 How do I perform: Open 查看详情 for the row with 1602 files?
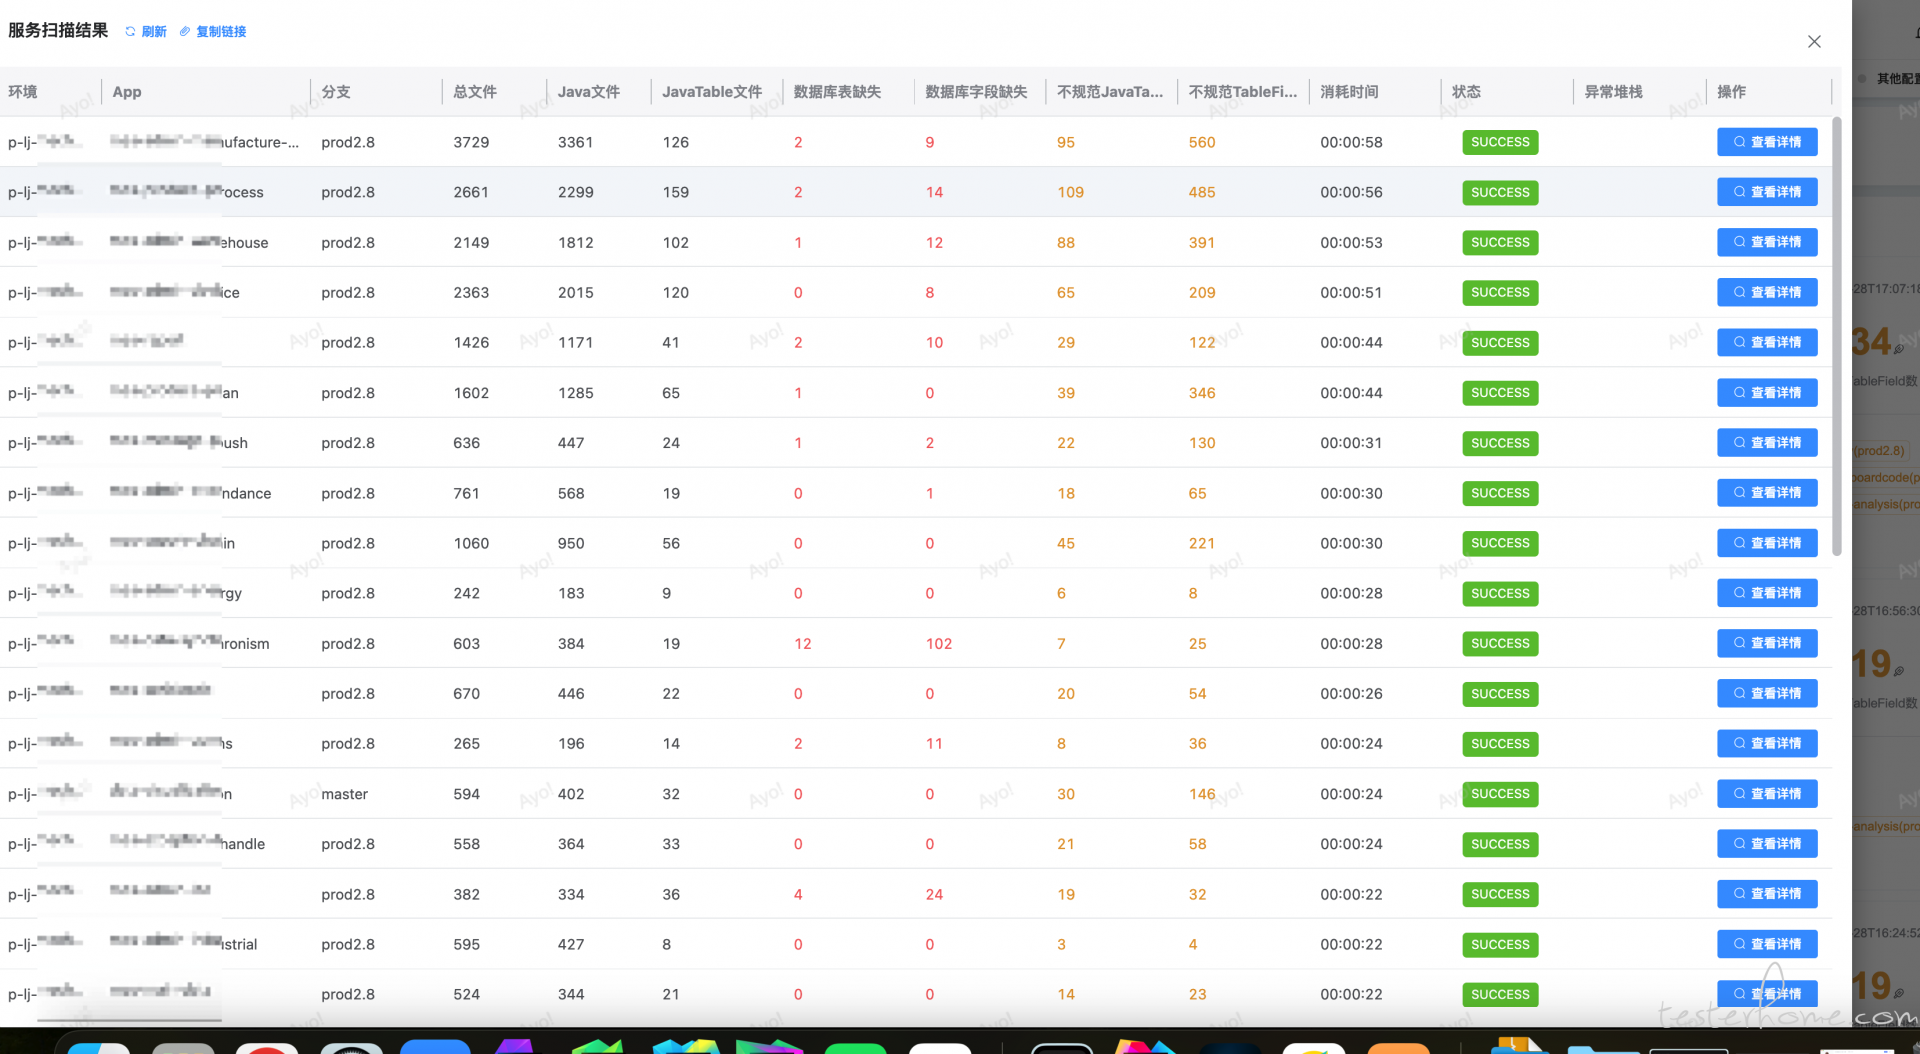click(1767, 393)
